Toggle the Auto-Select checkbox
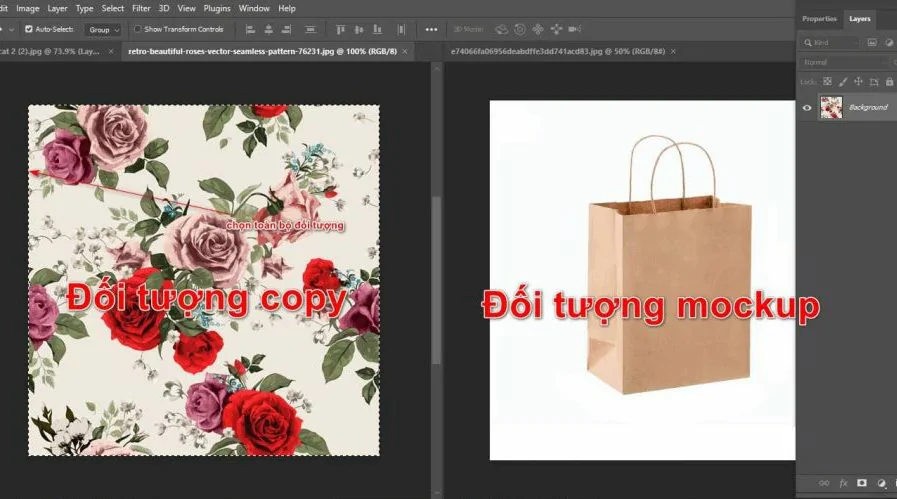Viewport: 897px width, 499px height. (28, 29)
